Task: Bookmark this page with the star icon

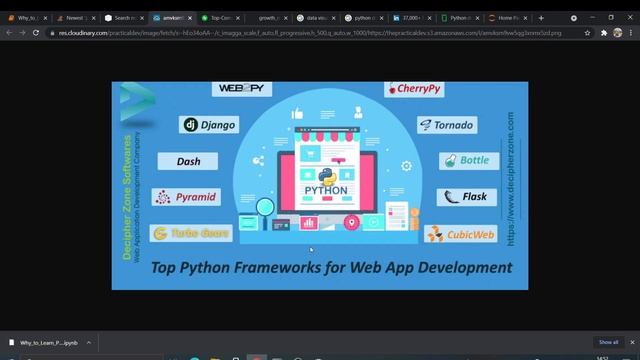Action: [587, 33]
